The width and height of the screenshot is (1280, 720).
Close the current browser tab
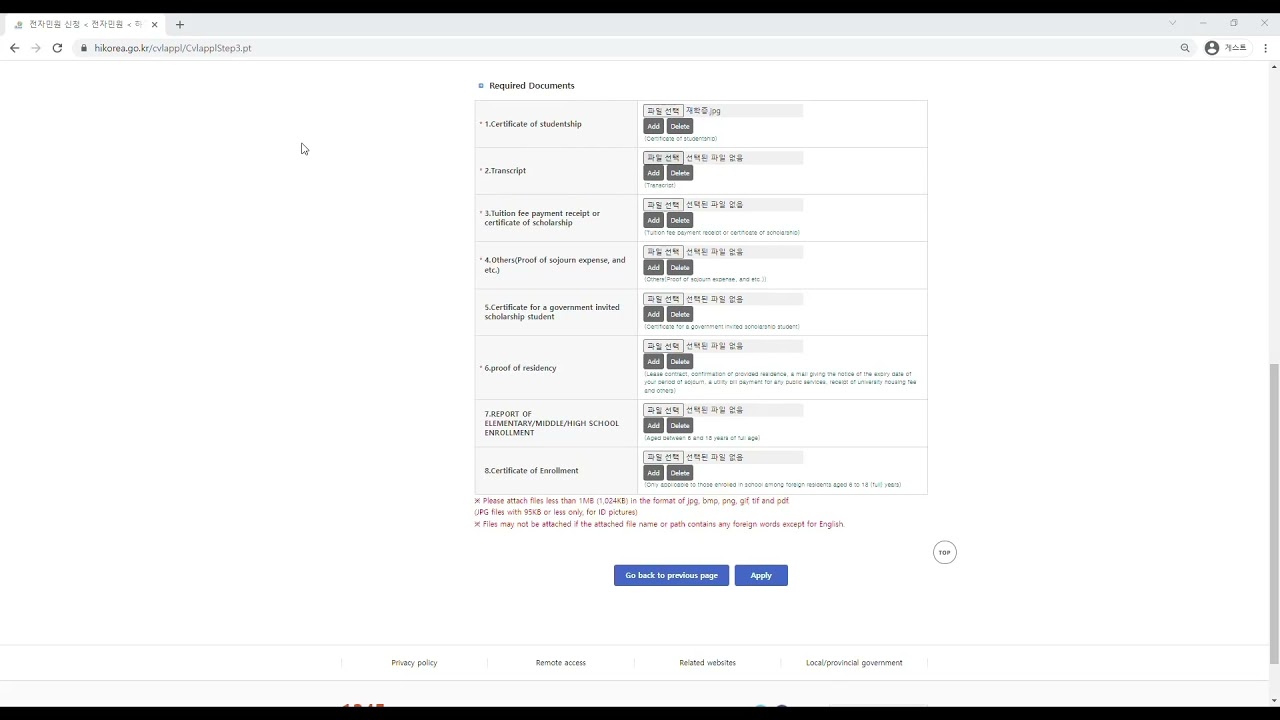coord(155,24)
